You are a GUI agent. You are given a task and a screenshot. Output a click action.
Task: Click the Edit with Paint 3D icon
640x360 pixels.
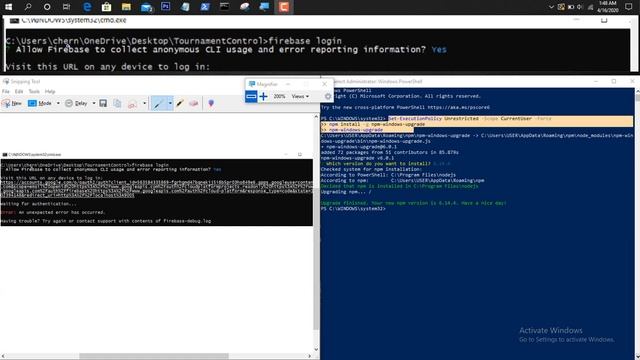(211, 104)
